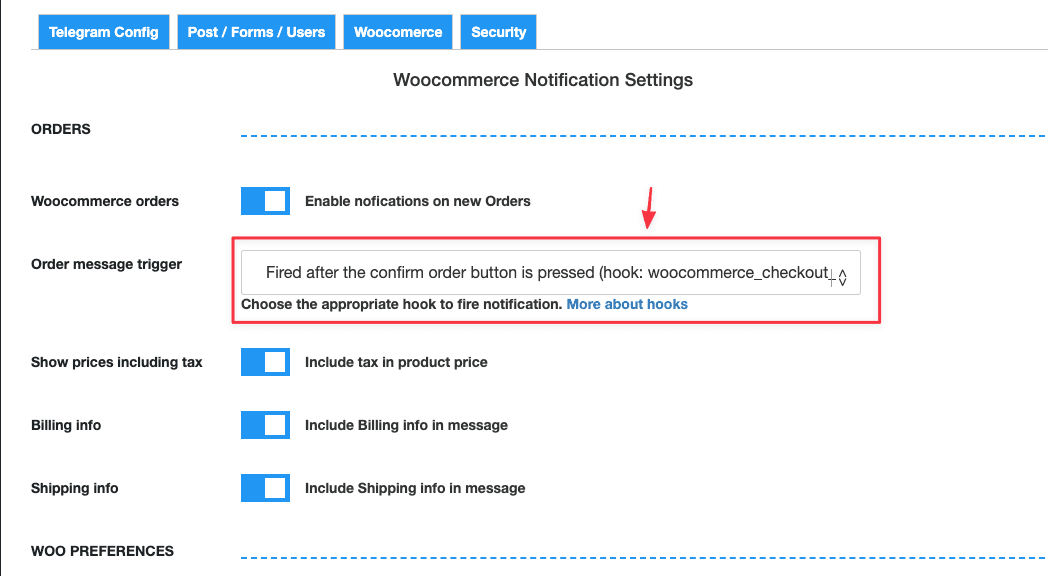Click the ORDERS section header
Screen dimensions: 1048x576
click(60, 128)
